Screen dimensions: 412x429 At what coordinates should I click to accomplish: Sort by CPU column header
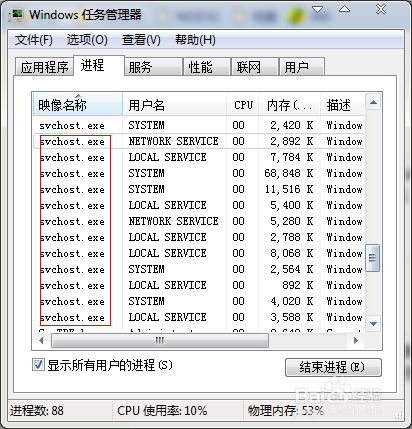tap(243, 105)
